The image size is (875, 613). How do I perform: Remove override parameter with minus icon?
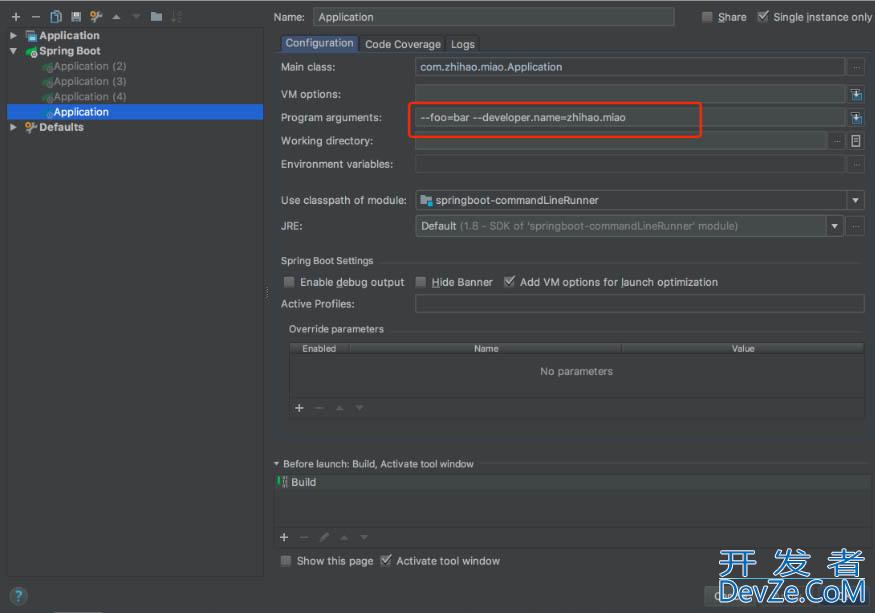pos(319,408)
